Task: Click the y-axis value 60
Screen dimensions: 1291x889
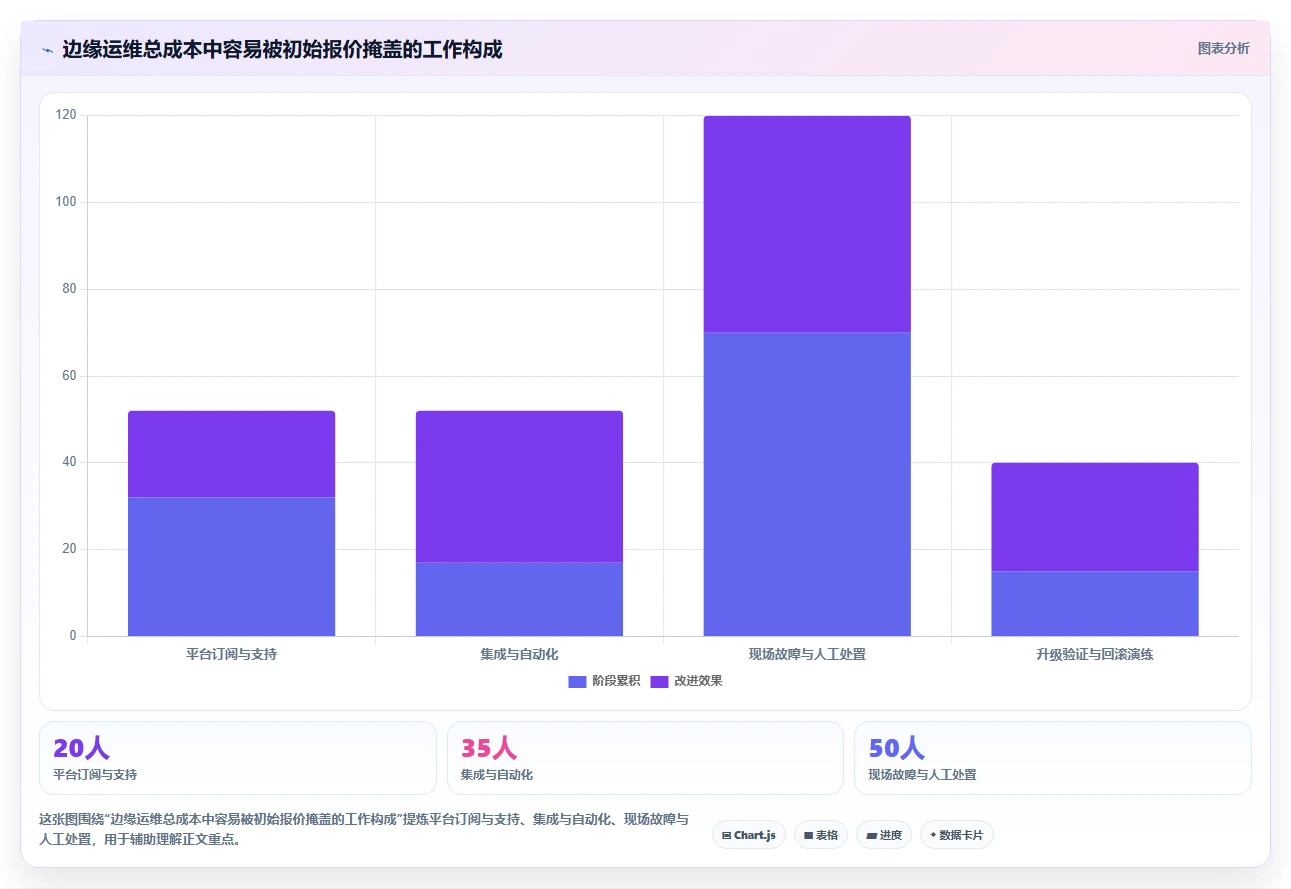Action: (69, 376)
